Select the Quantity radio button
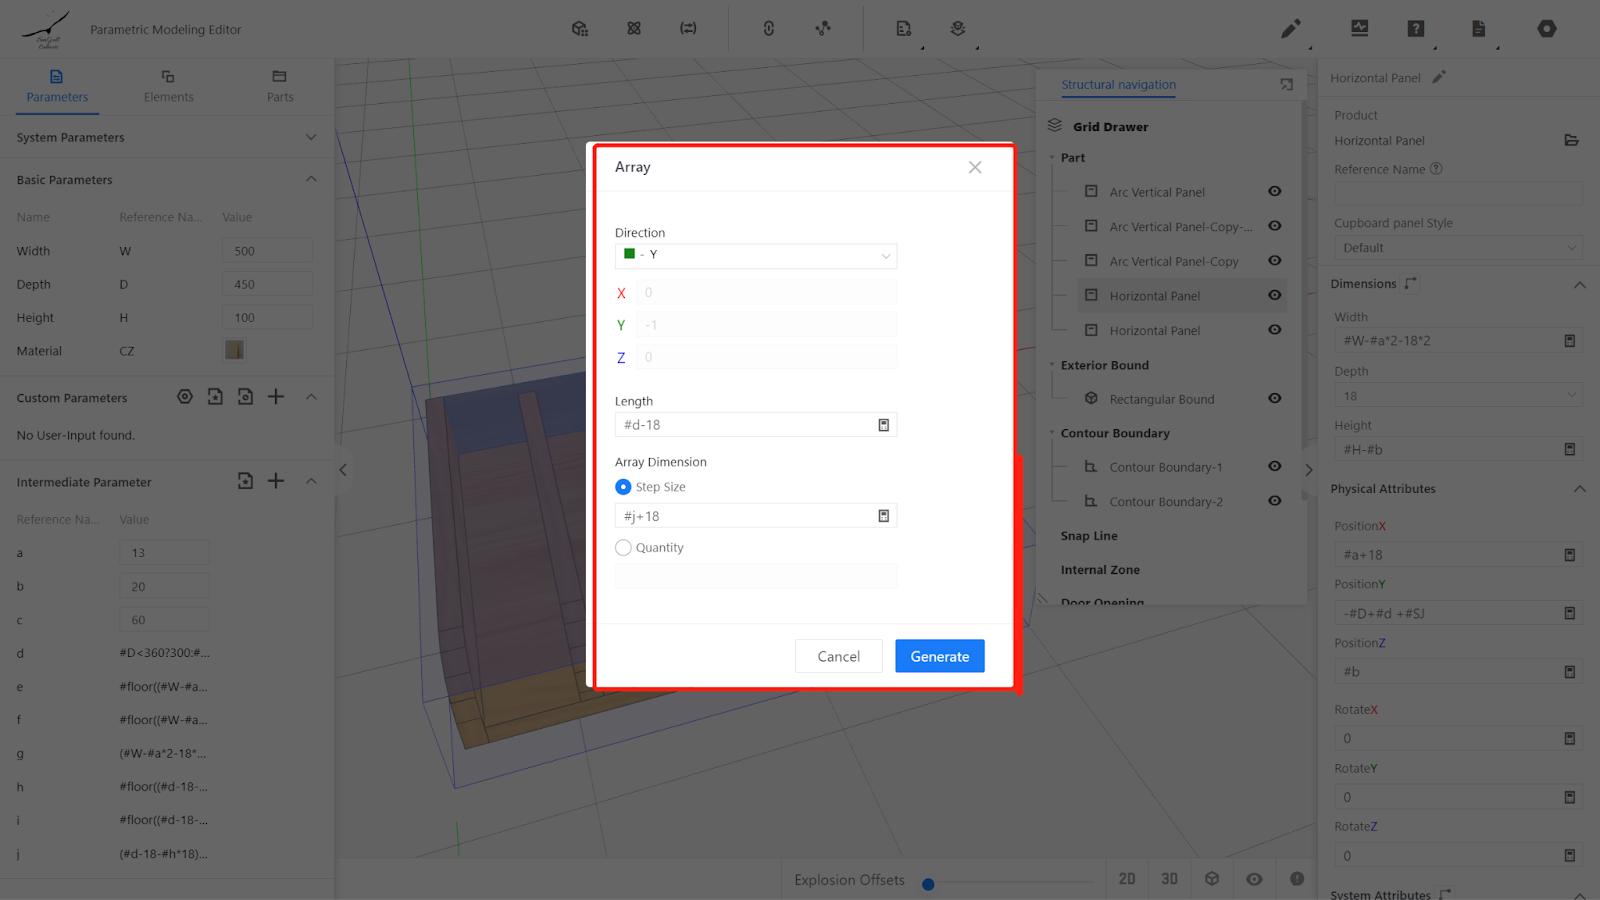Screen dimensions: 1600x900 [623, 548]
